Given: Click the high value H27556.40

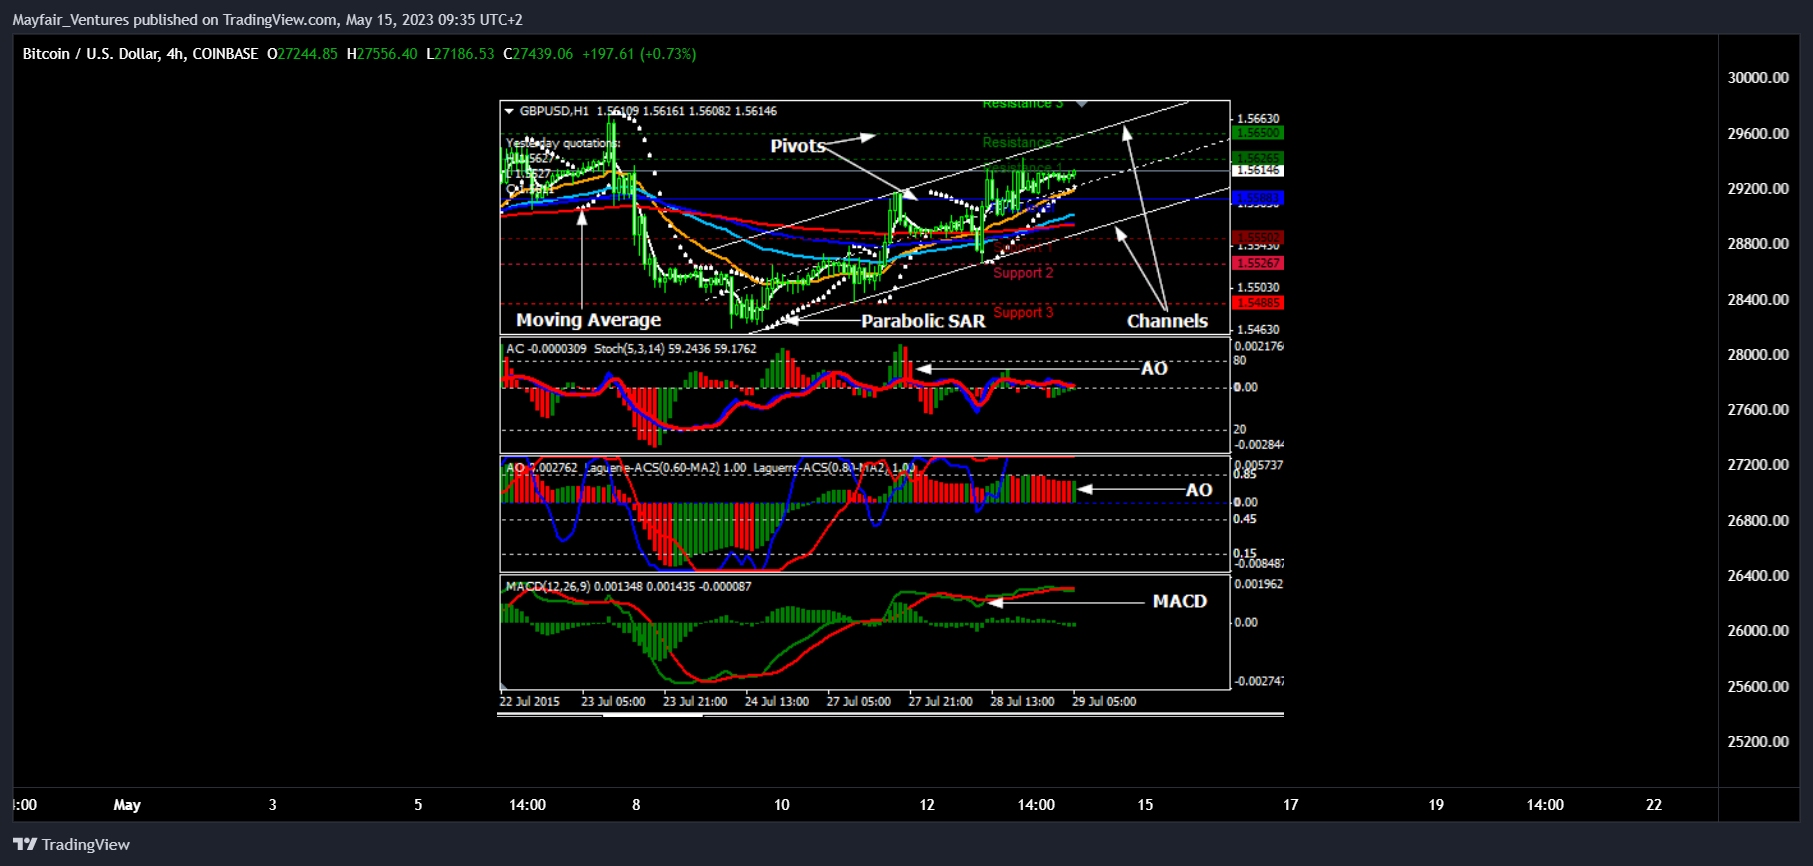Looking at the screenshot, I should 382,54.
